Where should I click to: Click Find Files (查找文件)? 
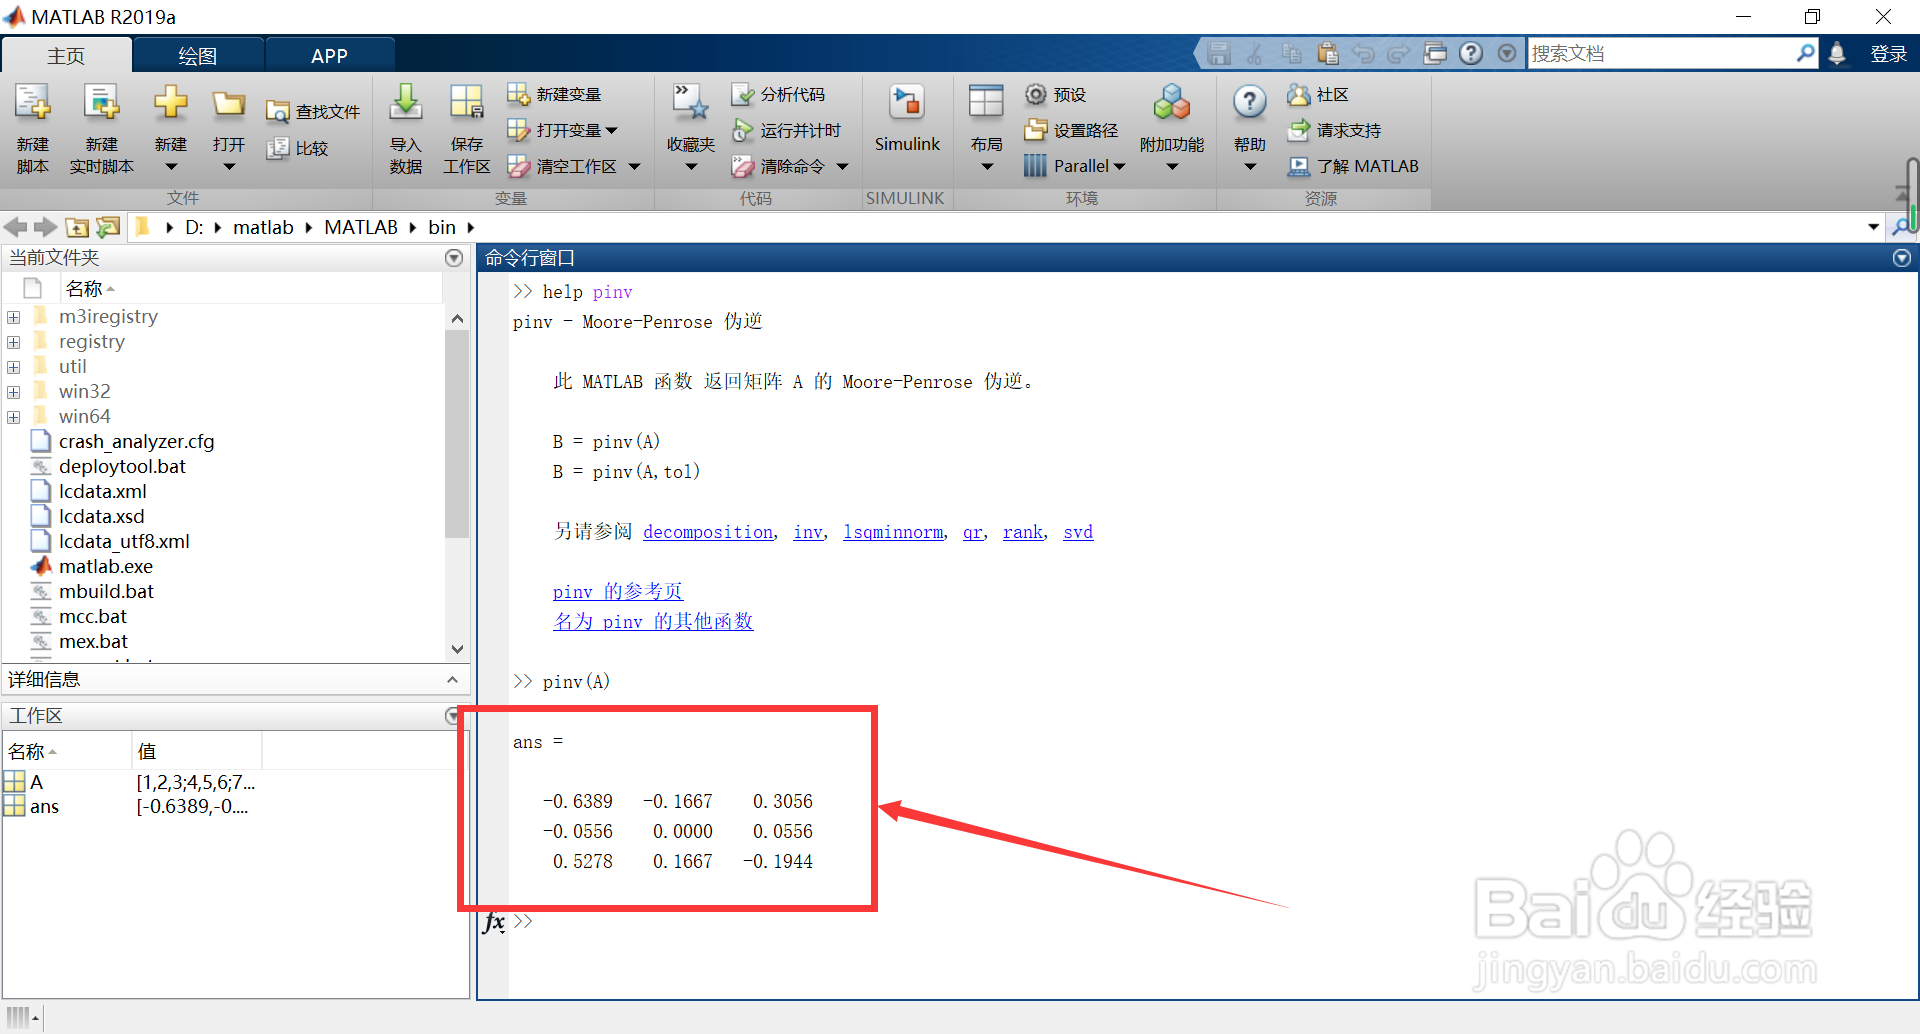point(313,112)
